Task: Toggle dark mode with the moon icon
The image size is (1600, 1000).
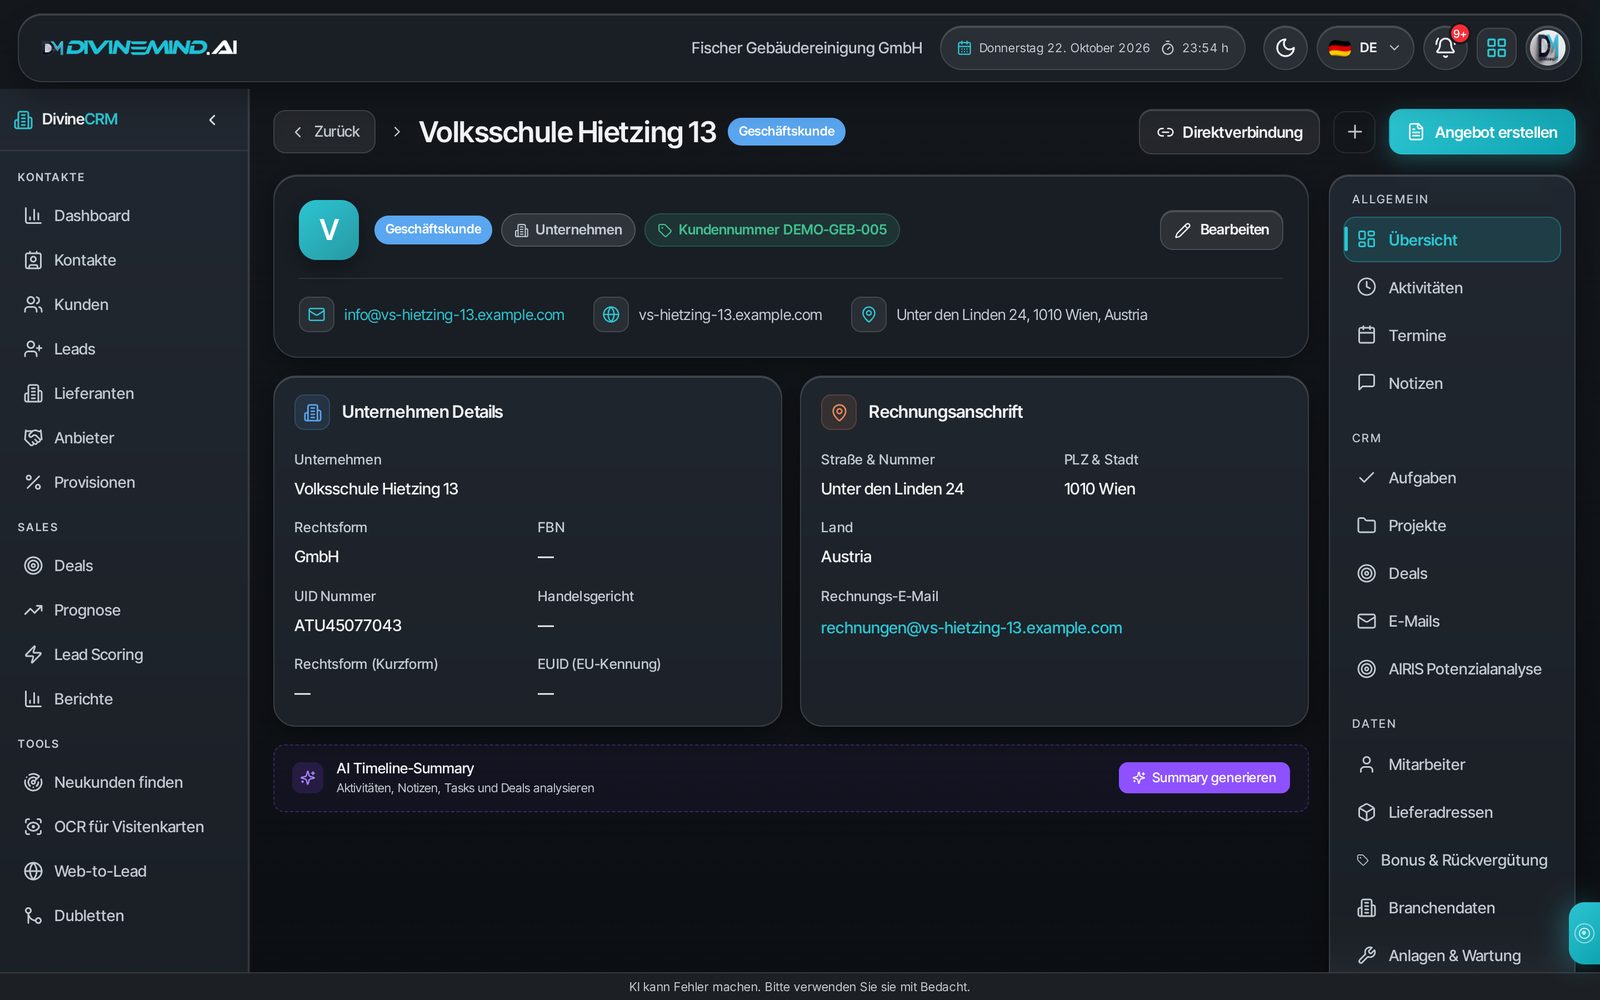Action: click(1285, 48)
